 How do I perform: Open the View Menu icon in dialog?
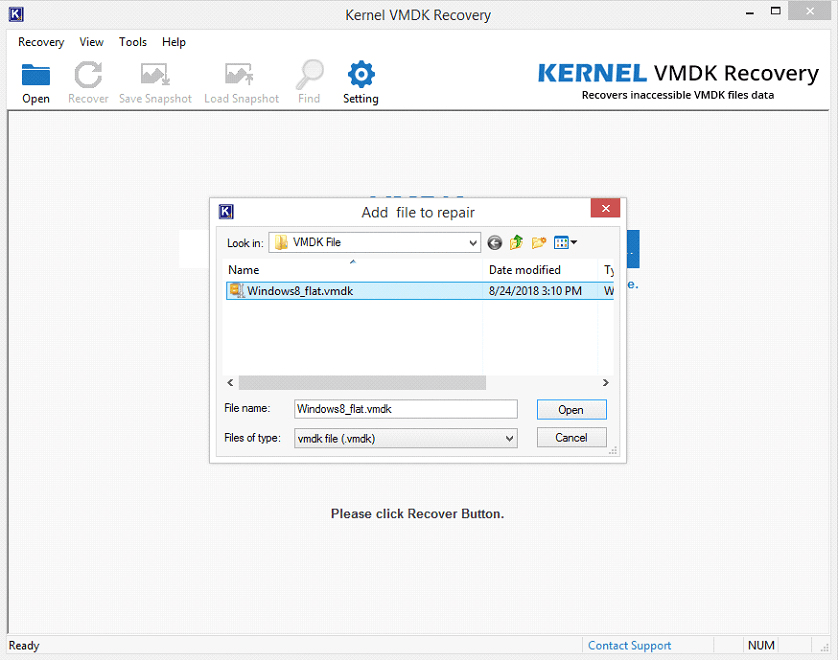coord(565,243)
